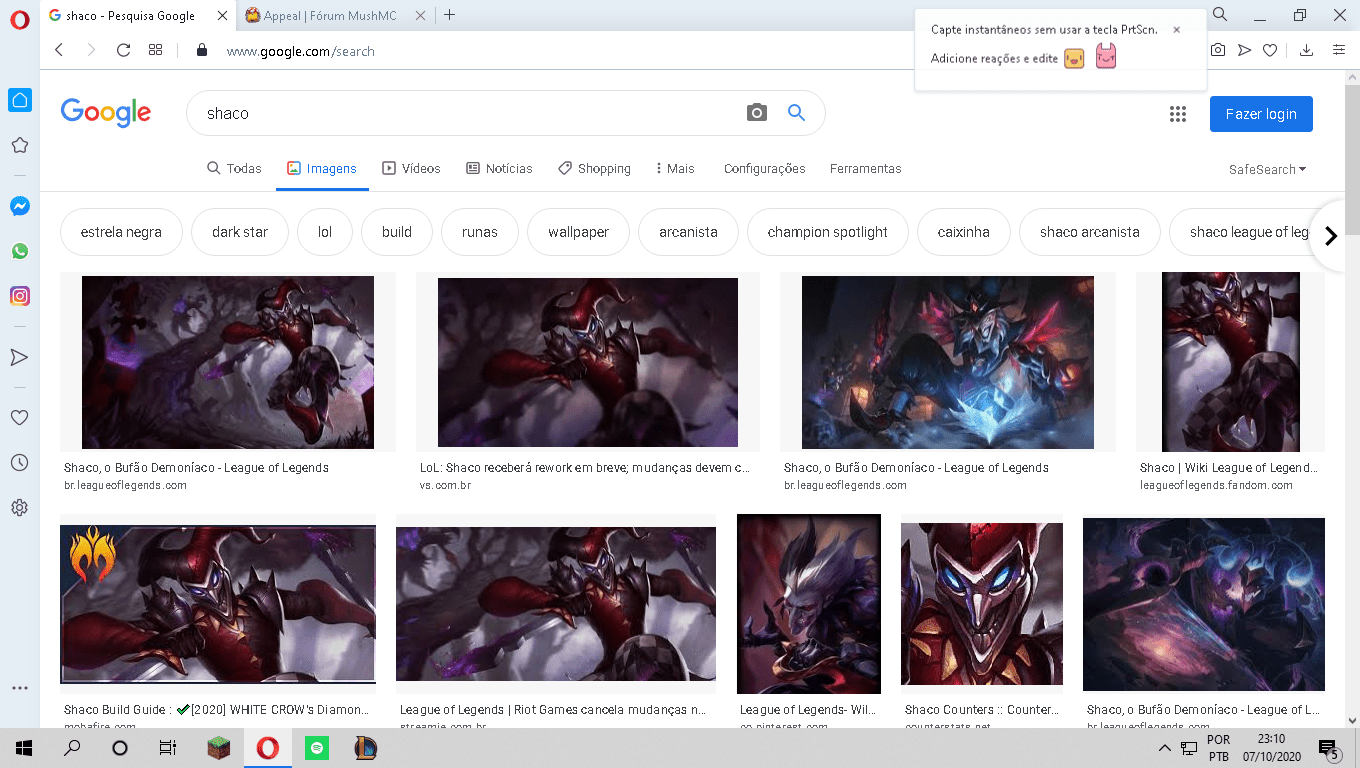Open WhatsApp in the Opera sidebar
This screenshot has height=768, width=1360.
(x=20, y=251)
